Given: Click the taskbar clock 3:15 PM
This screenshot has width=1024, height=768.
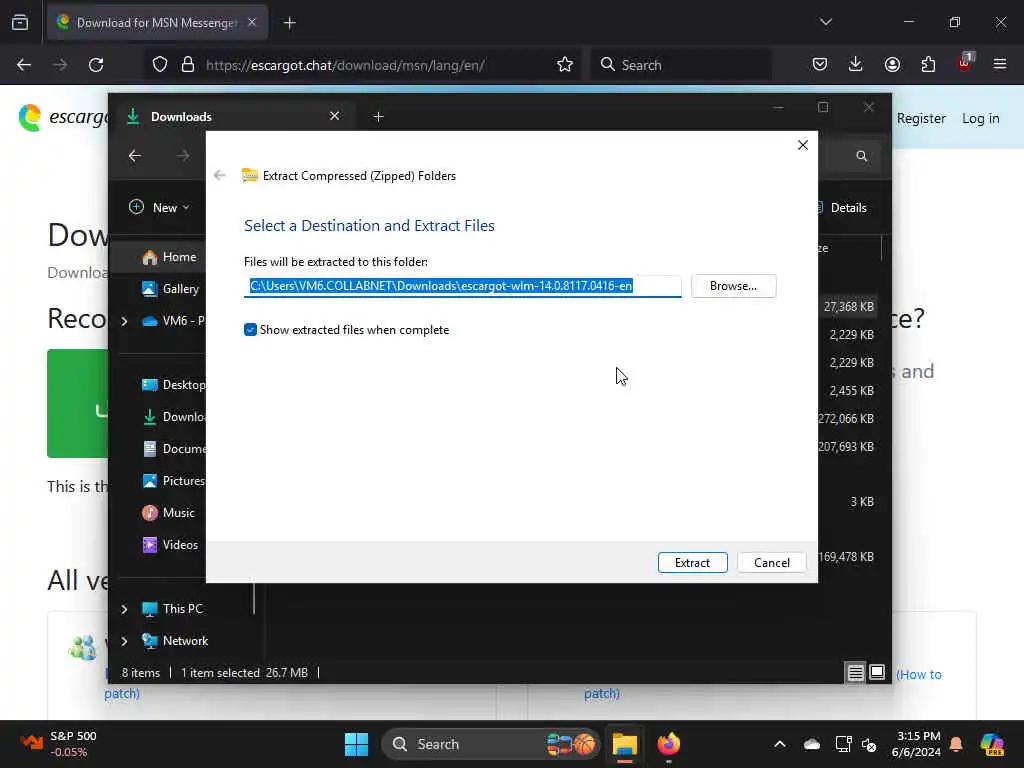Looking at the screenshot, I should (x=917, y=744).
